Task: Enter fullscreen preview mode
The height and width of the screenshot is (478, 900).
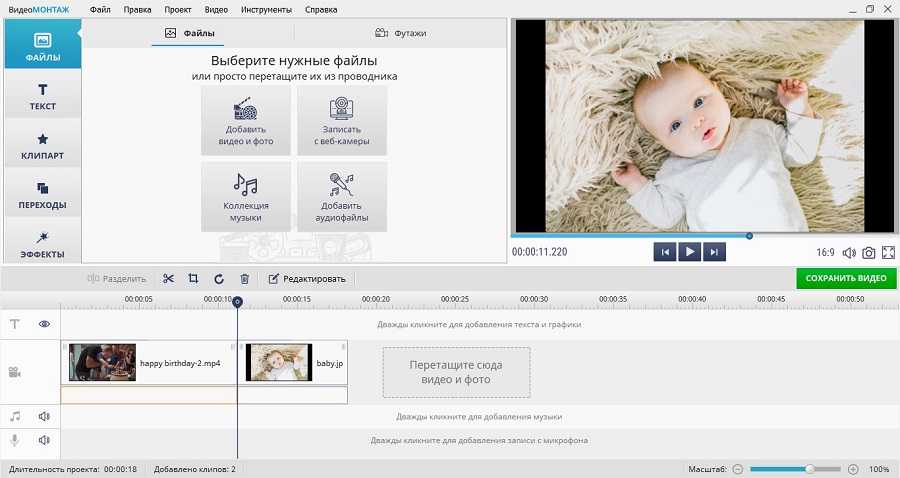Action: pyautogui.click(x=888, y=253)
